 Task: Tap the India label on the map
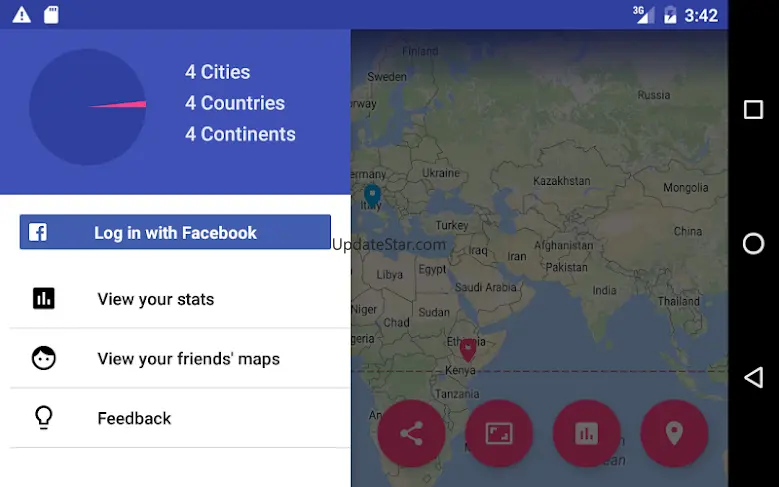604,290
